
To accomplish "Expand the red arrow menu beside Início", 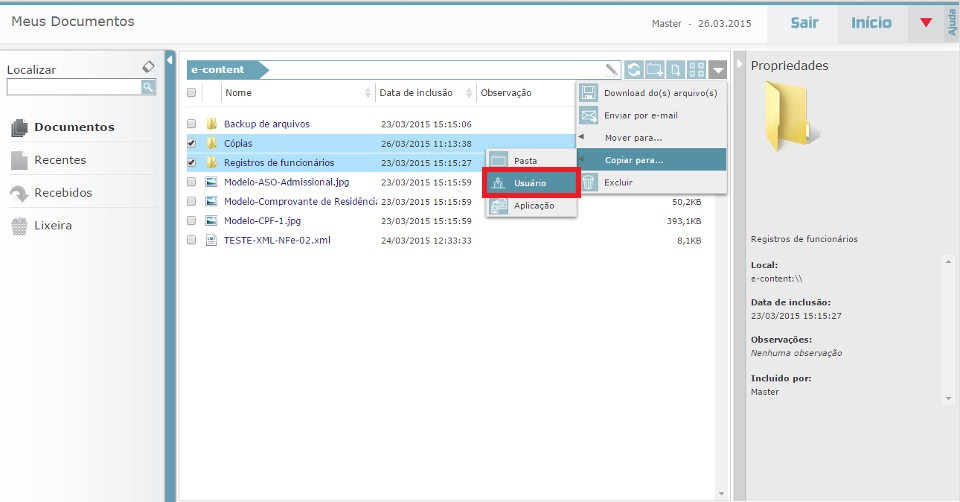I will 925,22.
